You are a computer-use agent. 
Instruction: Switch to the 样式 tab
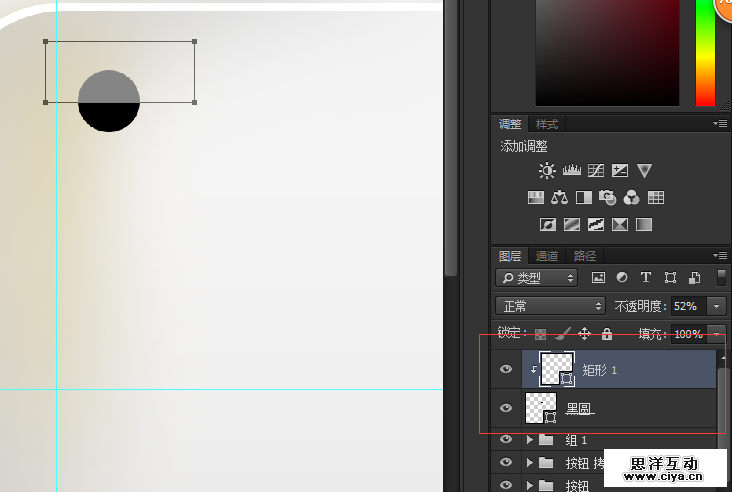tap(547, 124)
